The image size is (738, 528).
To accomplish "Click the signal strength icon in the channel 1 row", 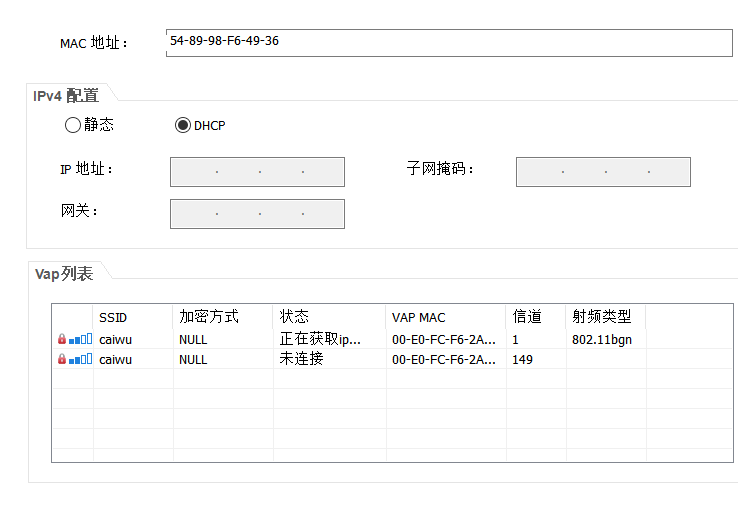I will point(80,339).
